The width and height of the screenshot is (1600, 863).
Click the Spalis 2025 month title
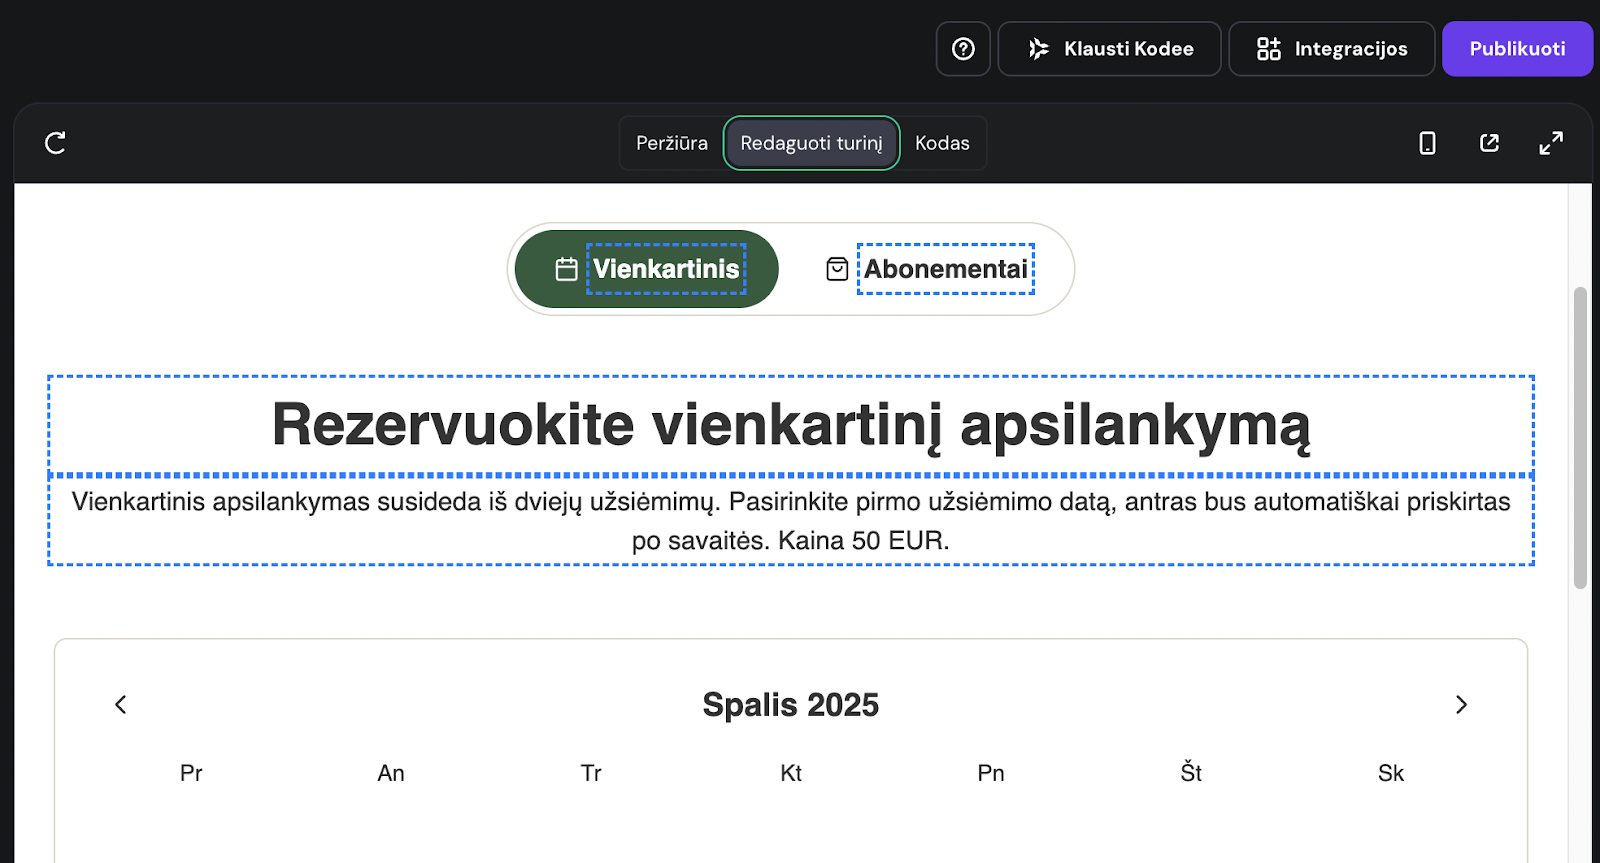[x=791, y=705]
